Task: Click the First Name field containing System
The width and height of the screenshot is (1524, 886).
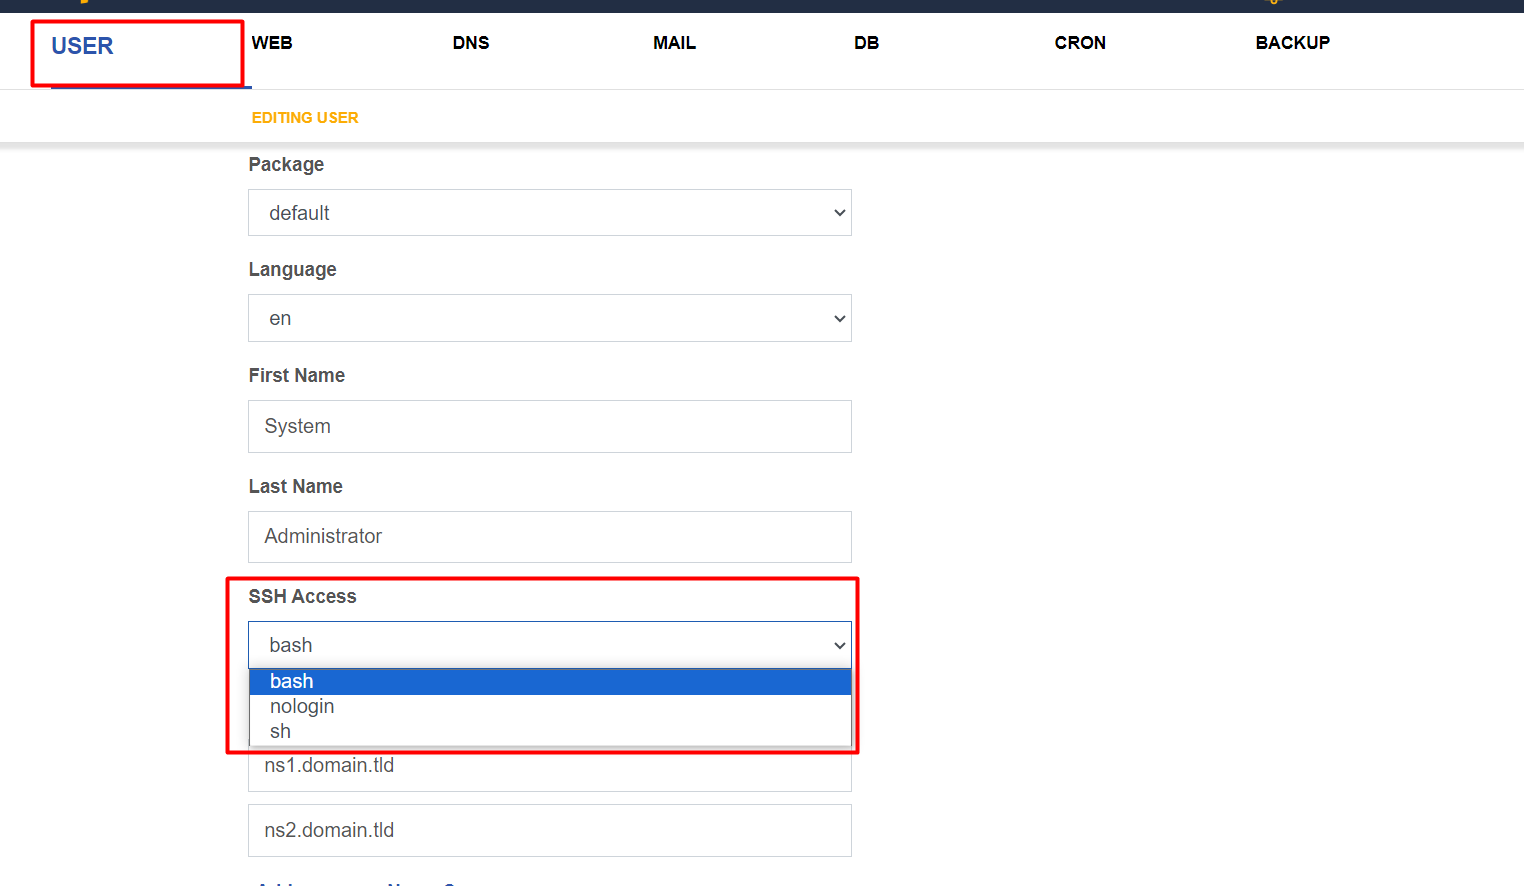Action: (x=549, y=426)
